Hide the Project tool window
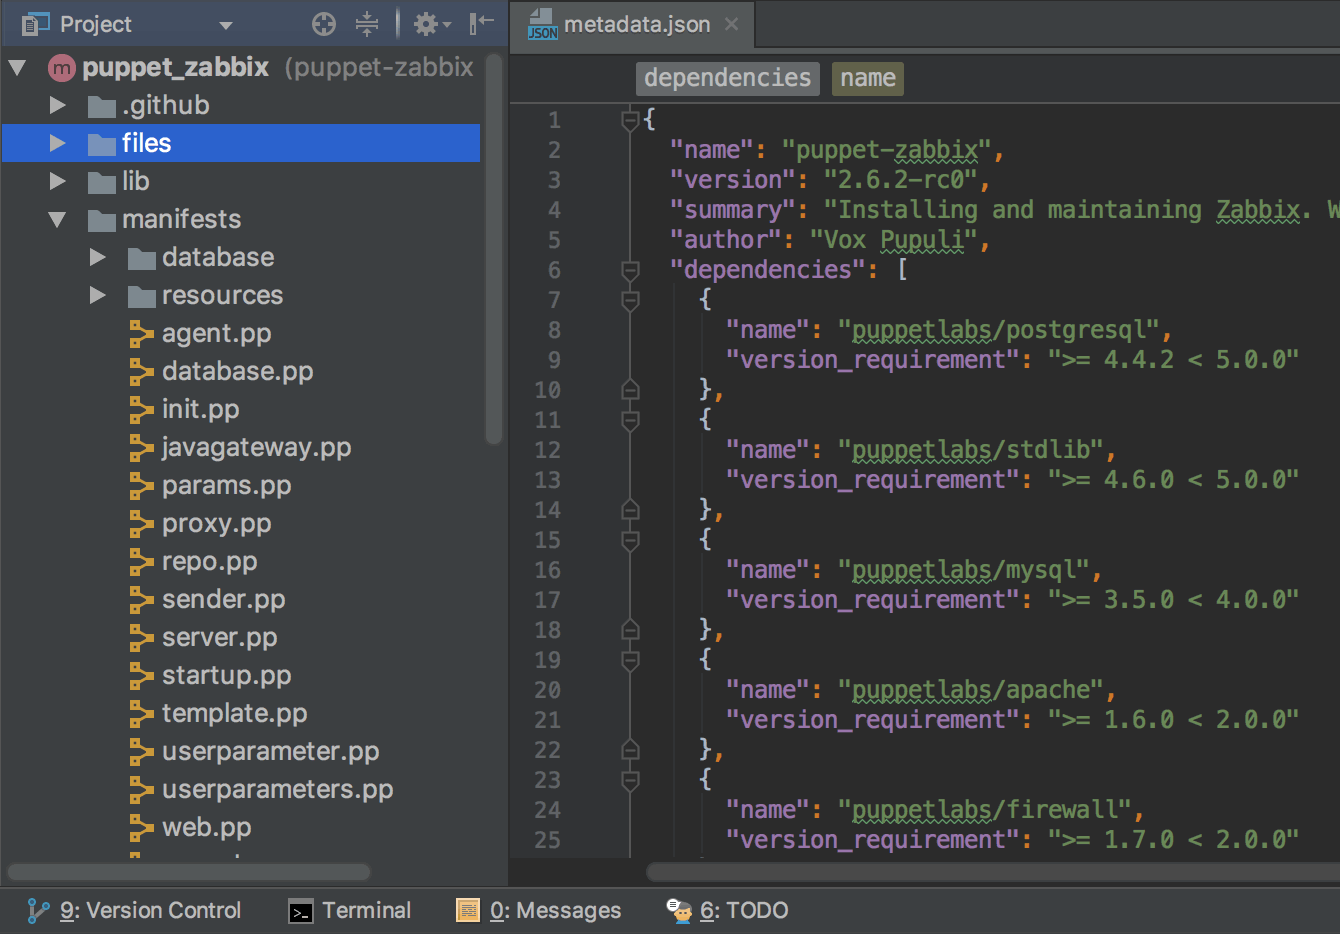 point(482,24)
